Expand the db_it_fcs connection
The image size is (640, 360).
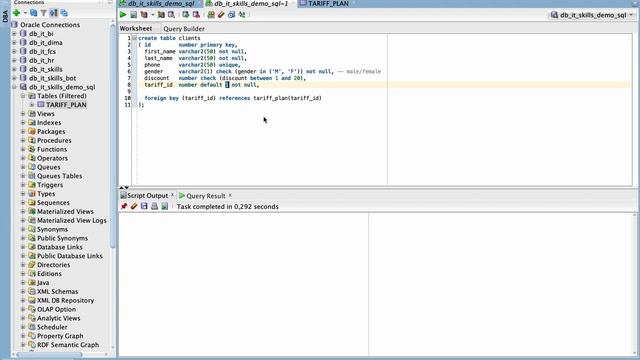coord(14,52)
